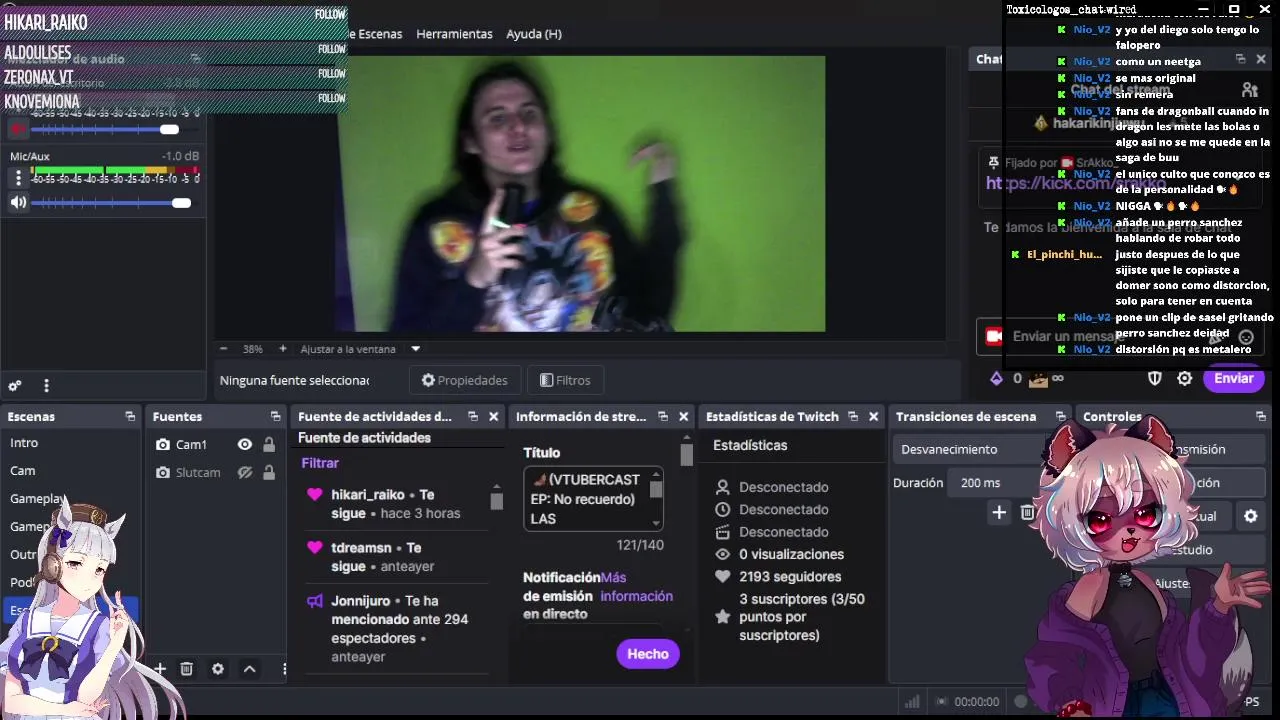Click Jonnijuro mention megaphone icon
This screenshot has height=720, width=1280.
315,601
